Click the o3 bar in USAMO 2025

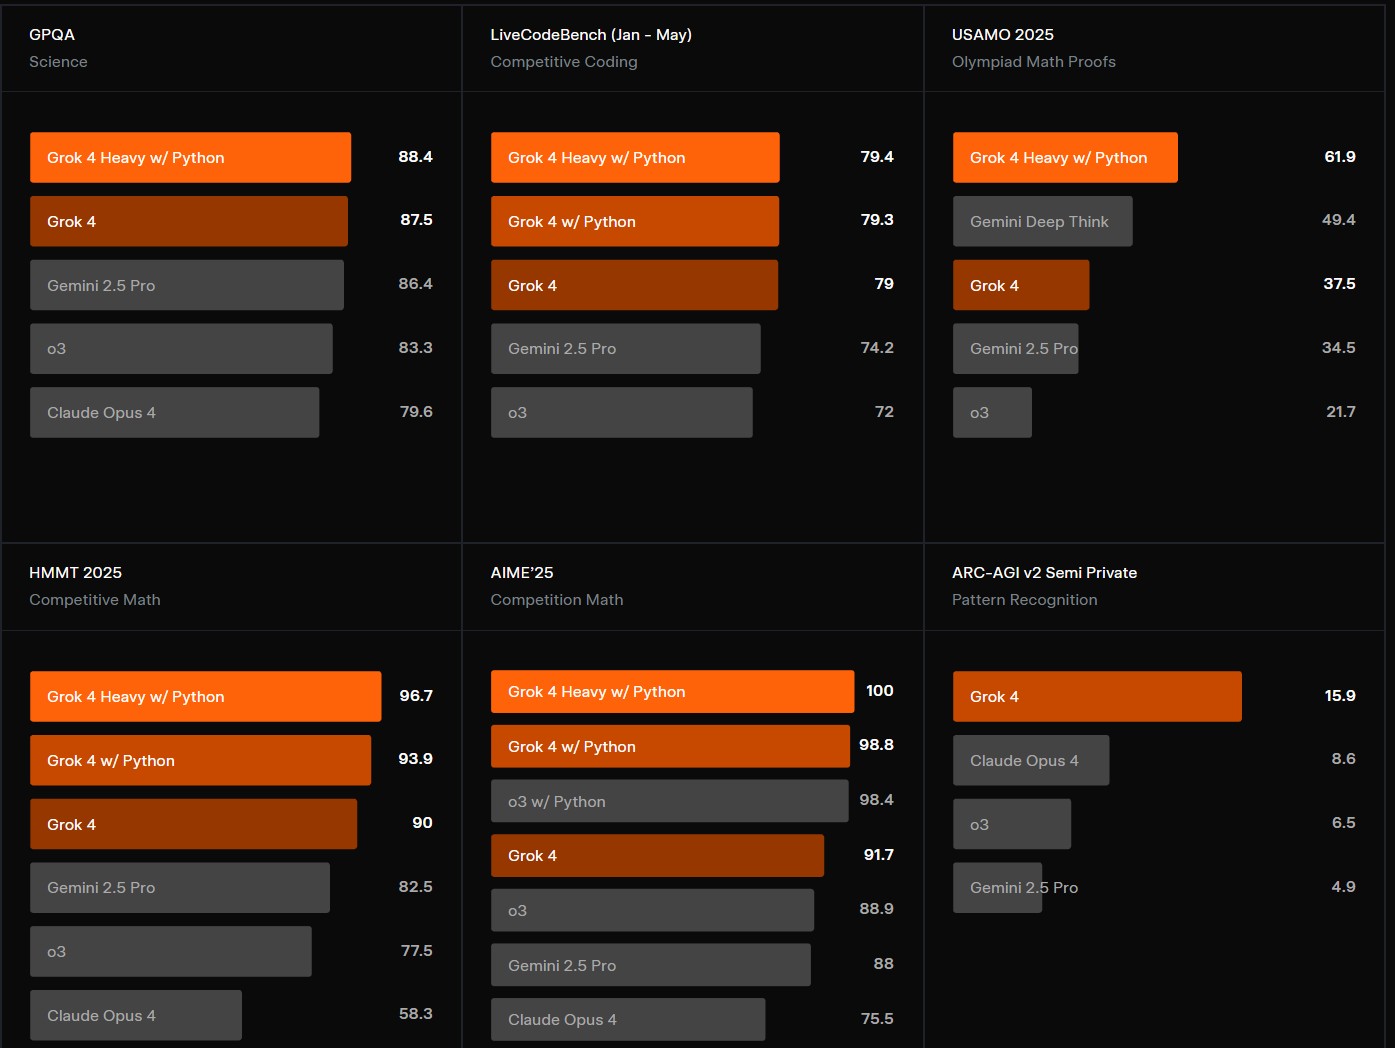tap(992, 412)
